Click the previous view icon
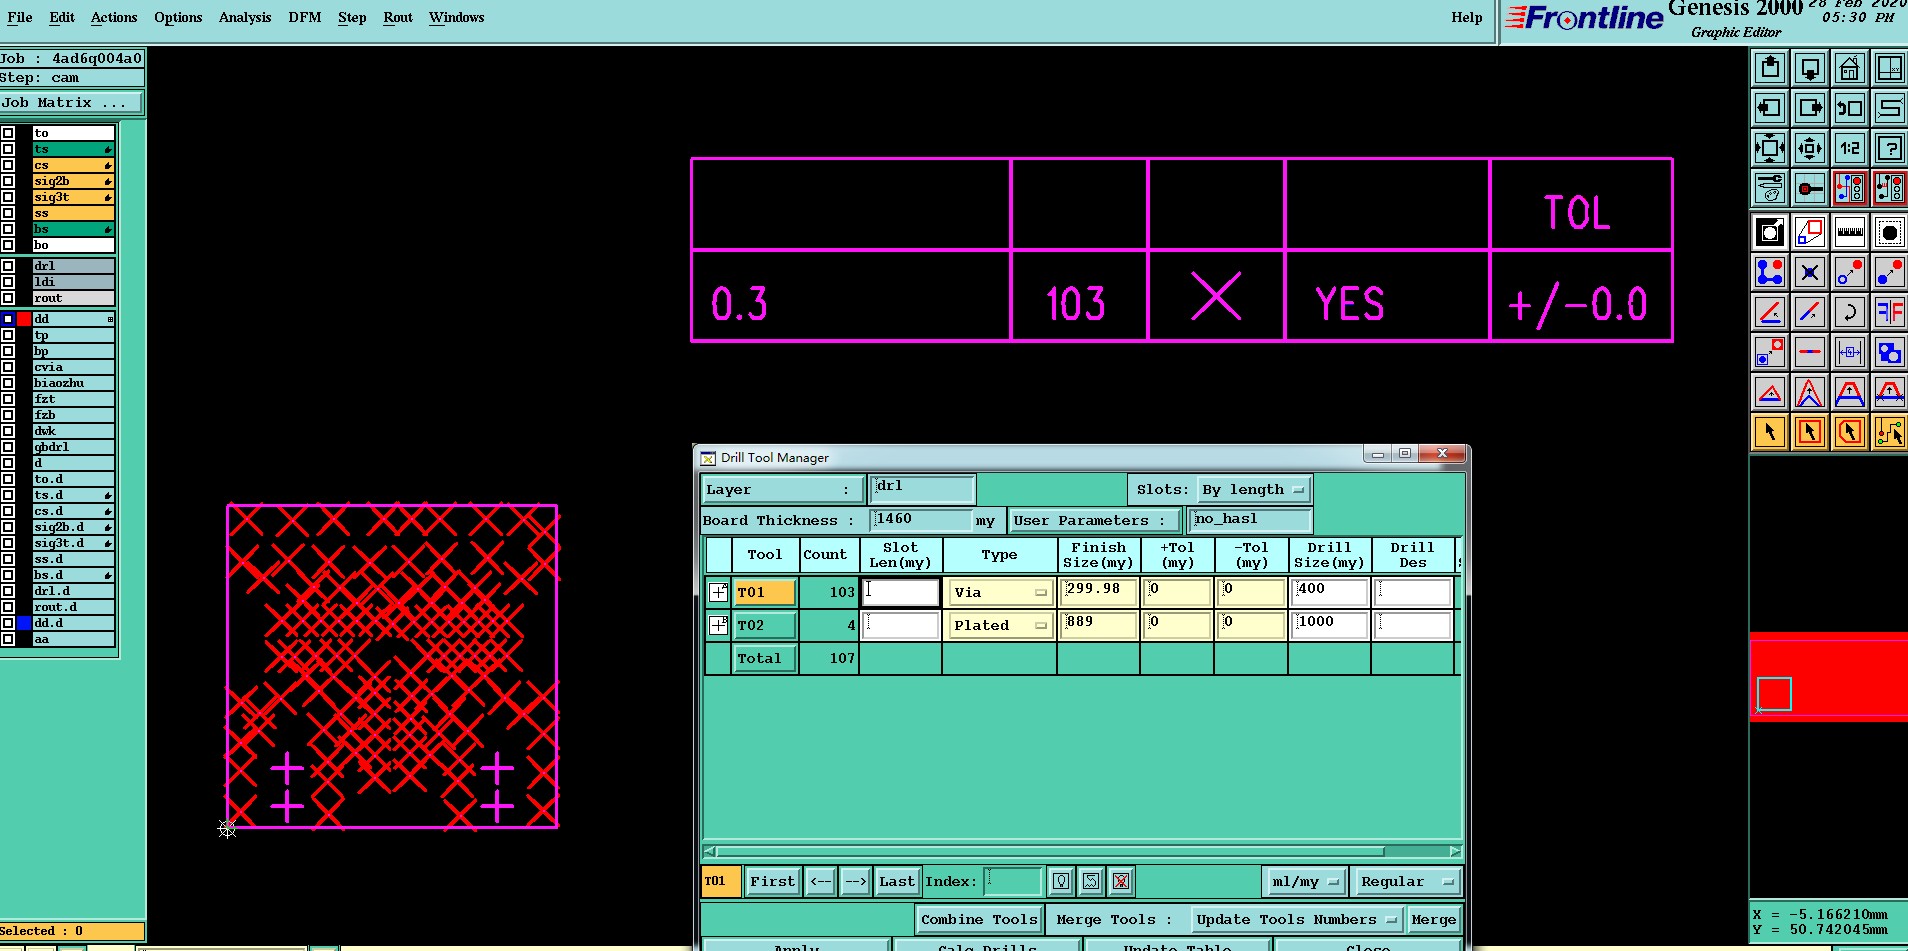Screen dimensions: 1908x951 [1850, 108]
